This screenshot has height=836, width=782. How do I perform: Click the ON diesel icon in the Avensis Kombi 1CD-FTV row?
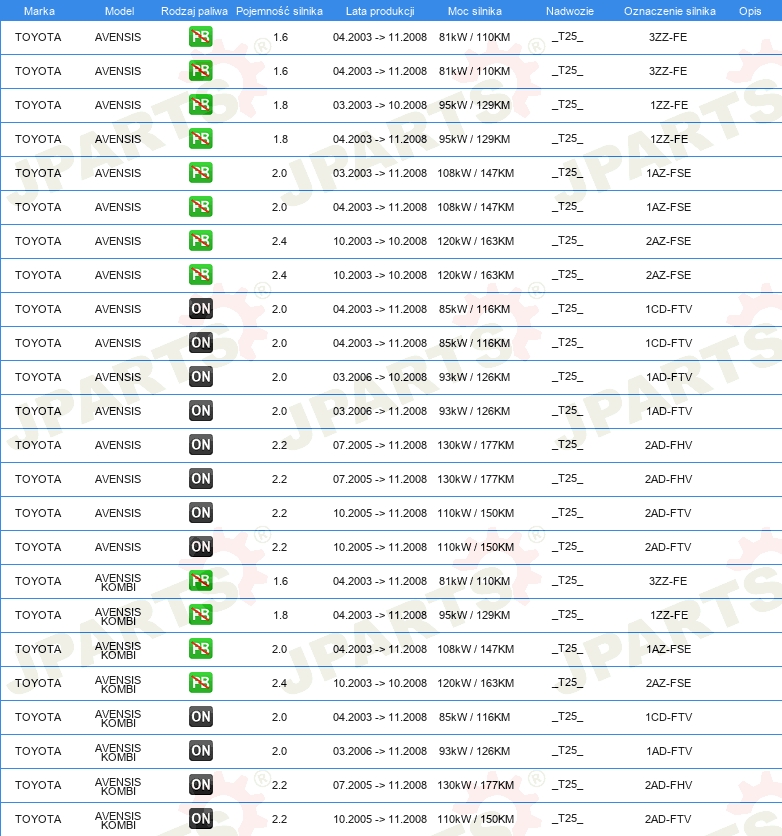tap(200, 717)
